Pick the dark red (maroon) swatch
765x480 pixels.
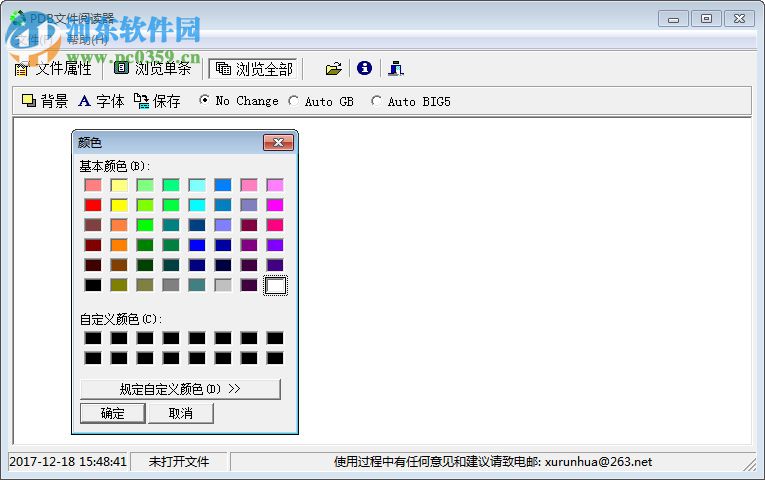[93, 245]
